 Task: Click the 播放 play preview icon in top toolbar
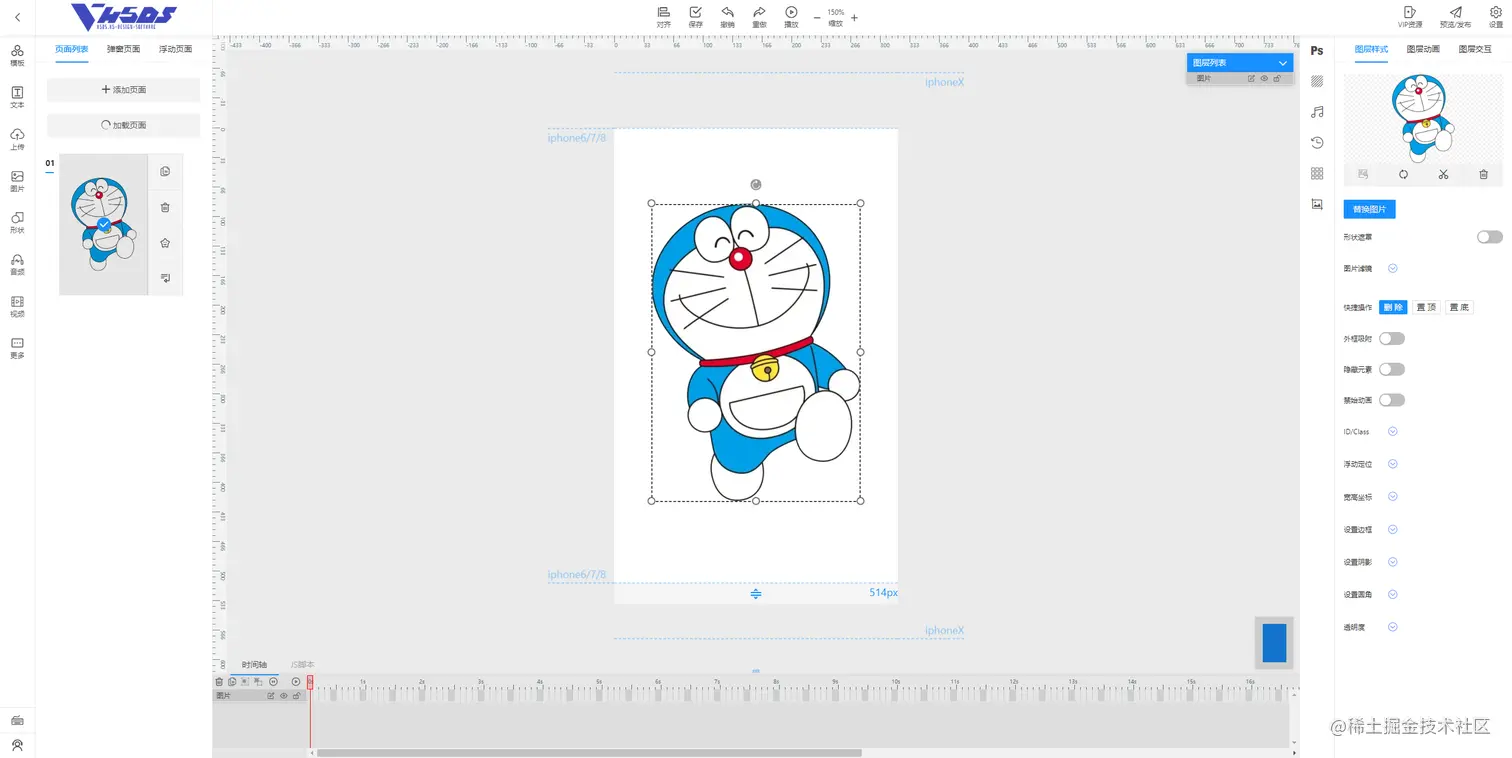click(791, 16)
